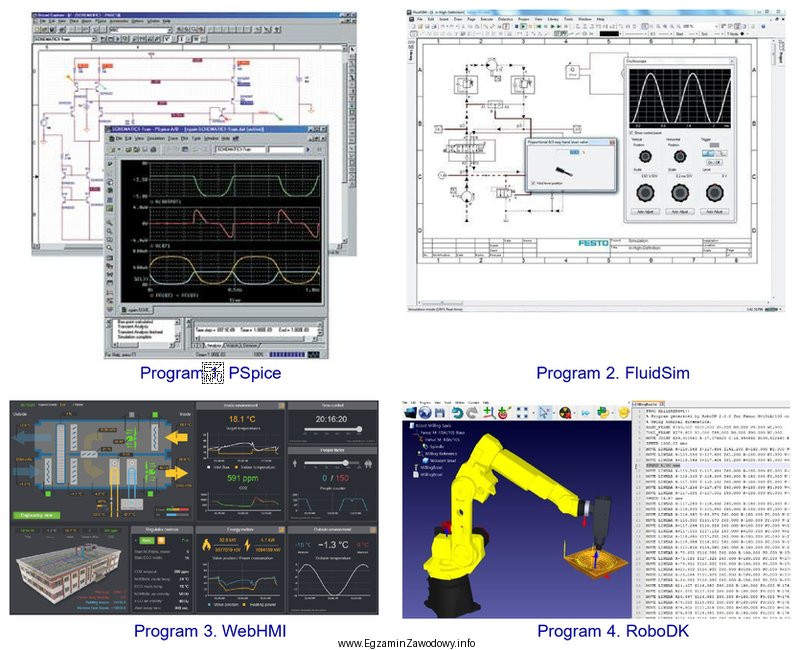This screenshot has height=650, width=800.
Task: Open the Execute menu in FluidSim
Action: point(487,19)
